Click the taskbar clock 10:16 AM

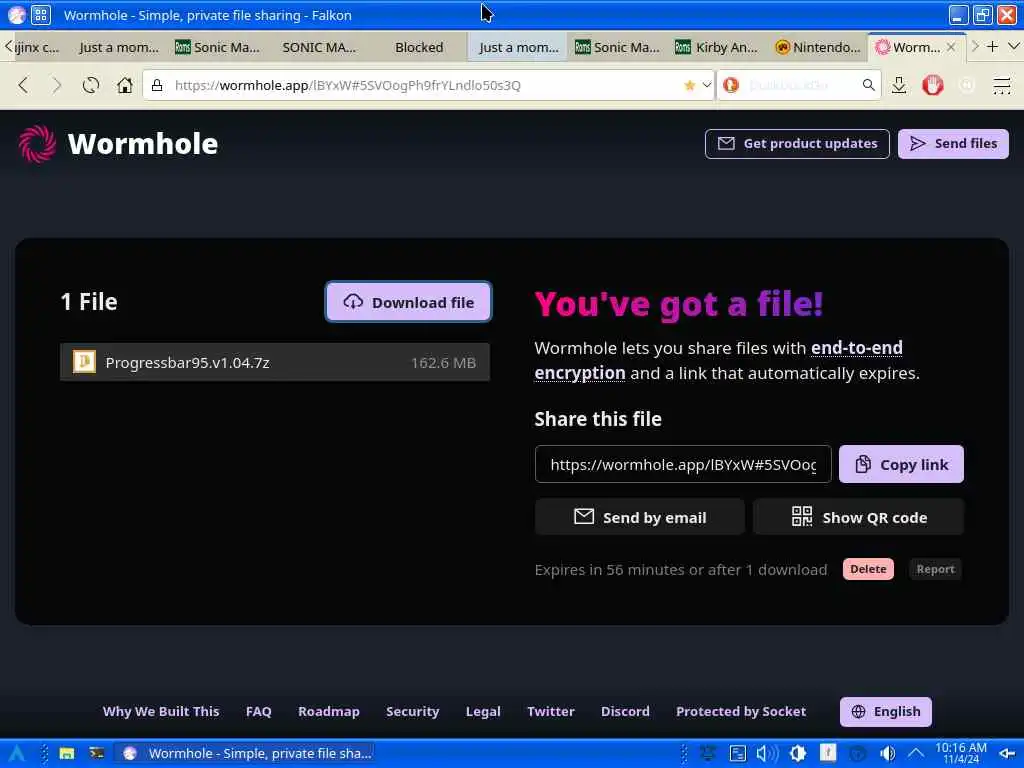click(x=961, y=753)
